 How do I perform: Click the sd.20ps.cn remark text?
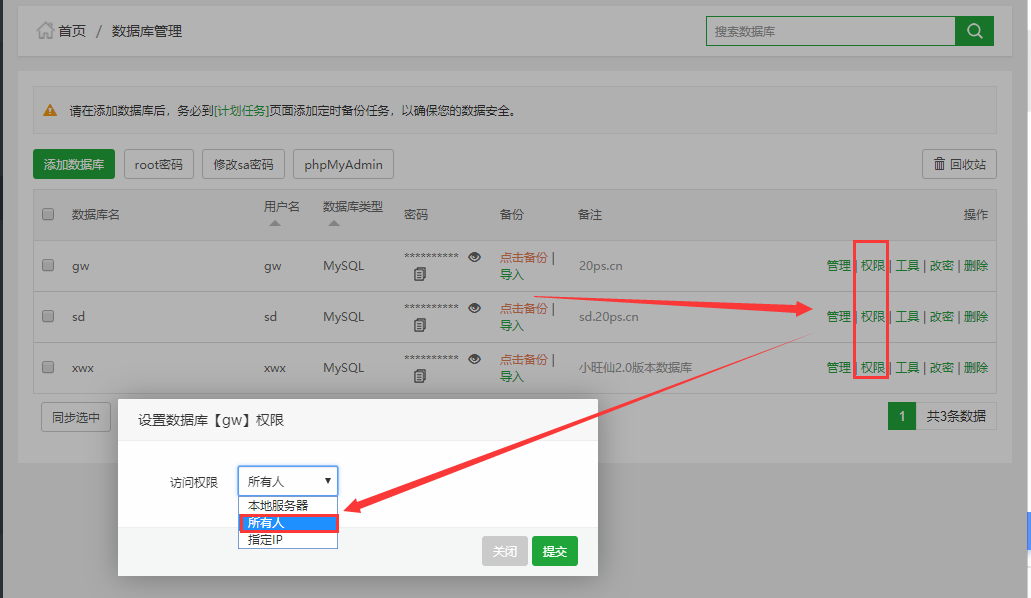[608, 316]
